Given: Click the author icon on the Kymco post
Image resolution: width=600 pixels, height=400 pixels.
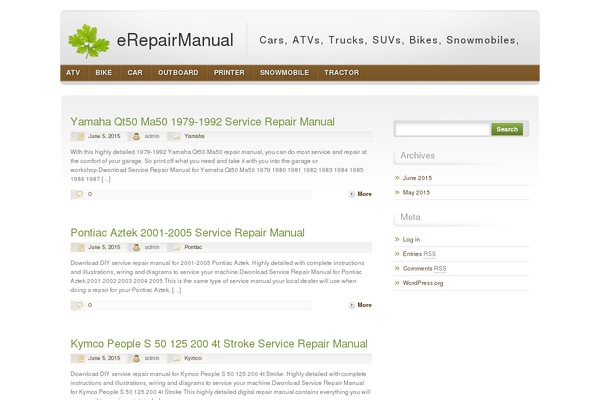Looking at the screenshot, I should pos(136,358).
